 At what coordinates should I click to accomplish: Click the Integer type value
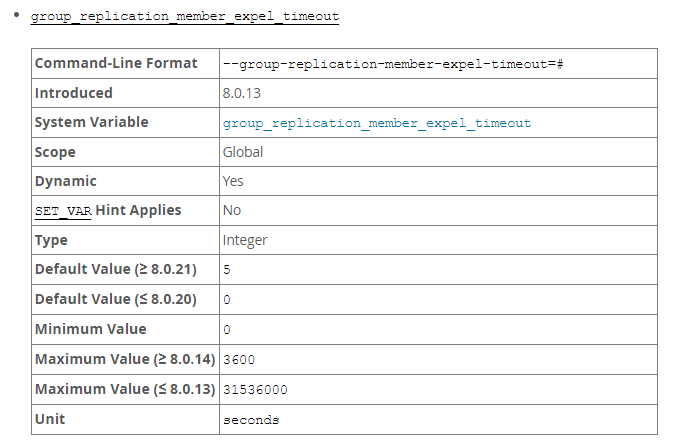coord(245,240)
